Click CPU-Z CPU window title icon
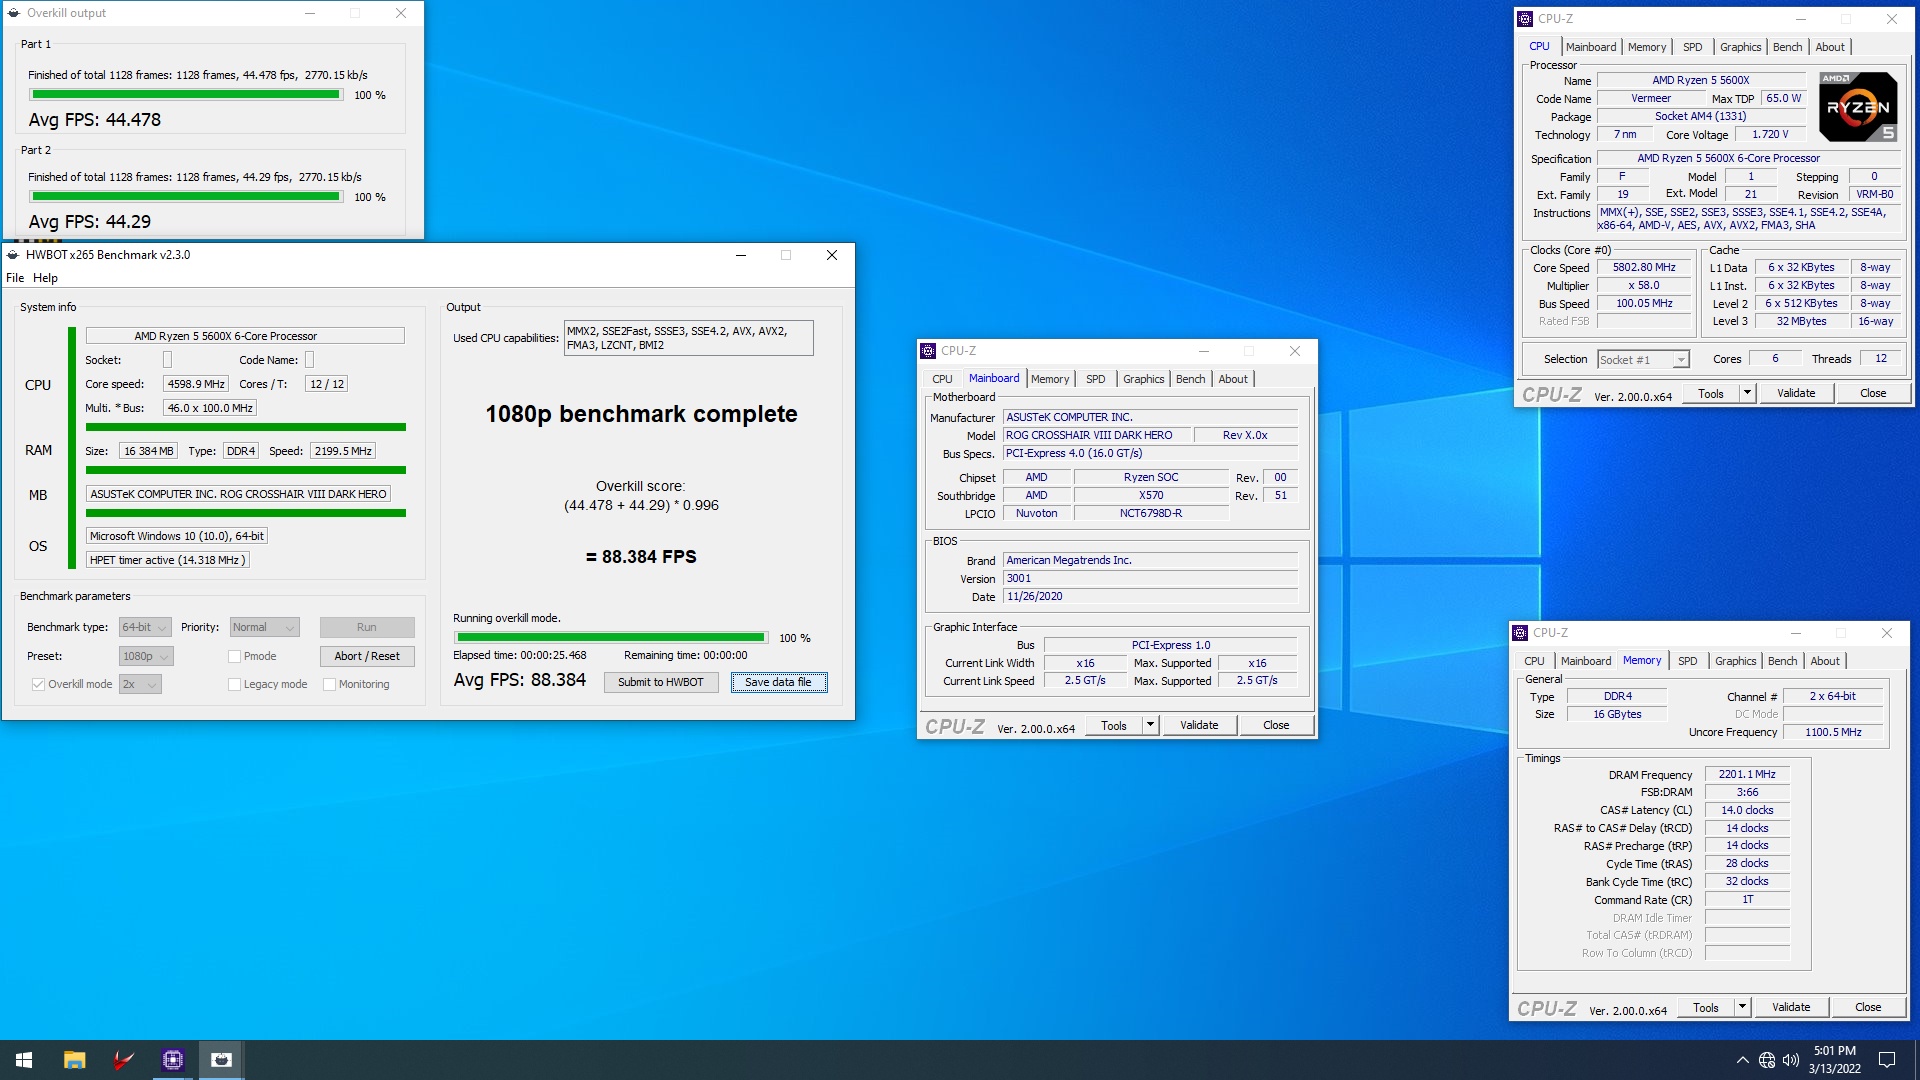This screenshot has height=1080, width=1920. (x=1525, y=19)
